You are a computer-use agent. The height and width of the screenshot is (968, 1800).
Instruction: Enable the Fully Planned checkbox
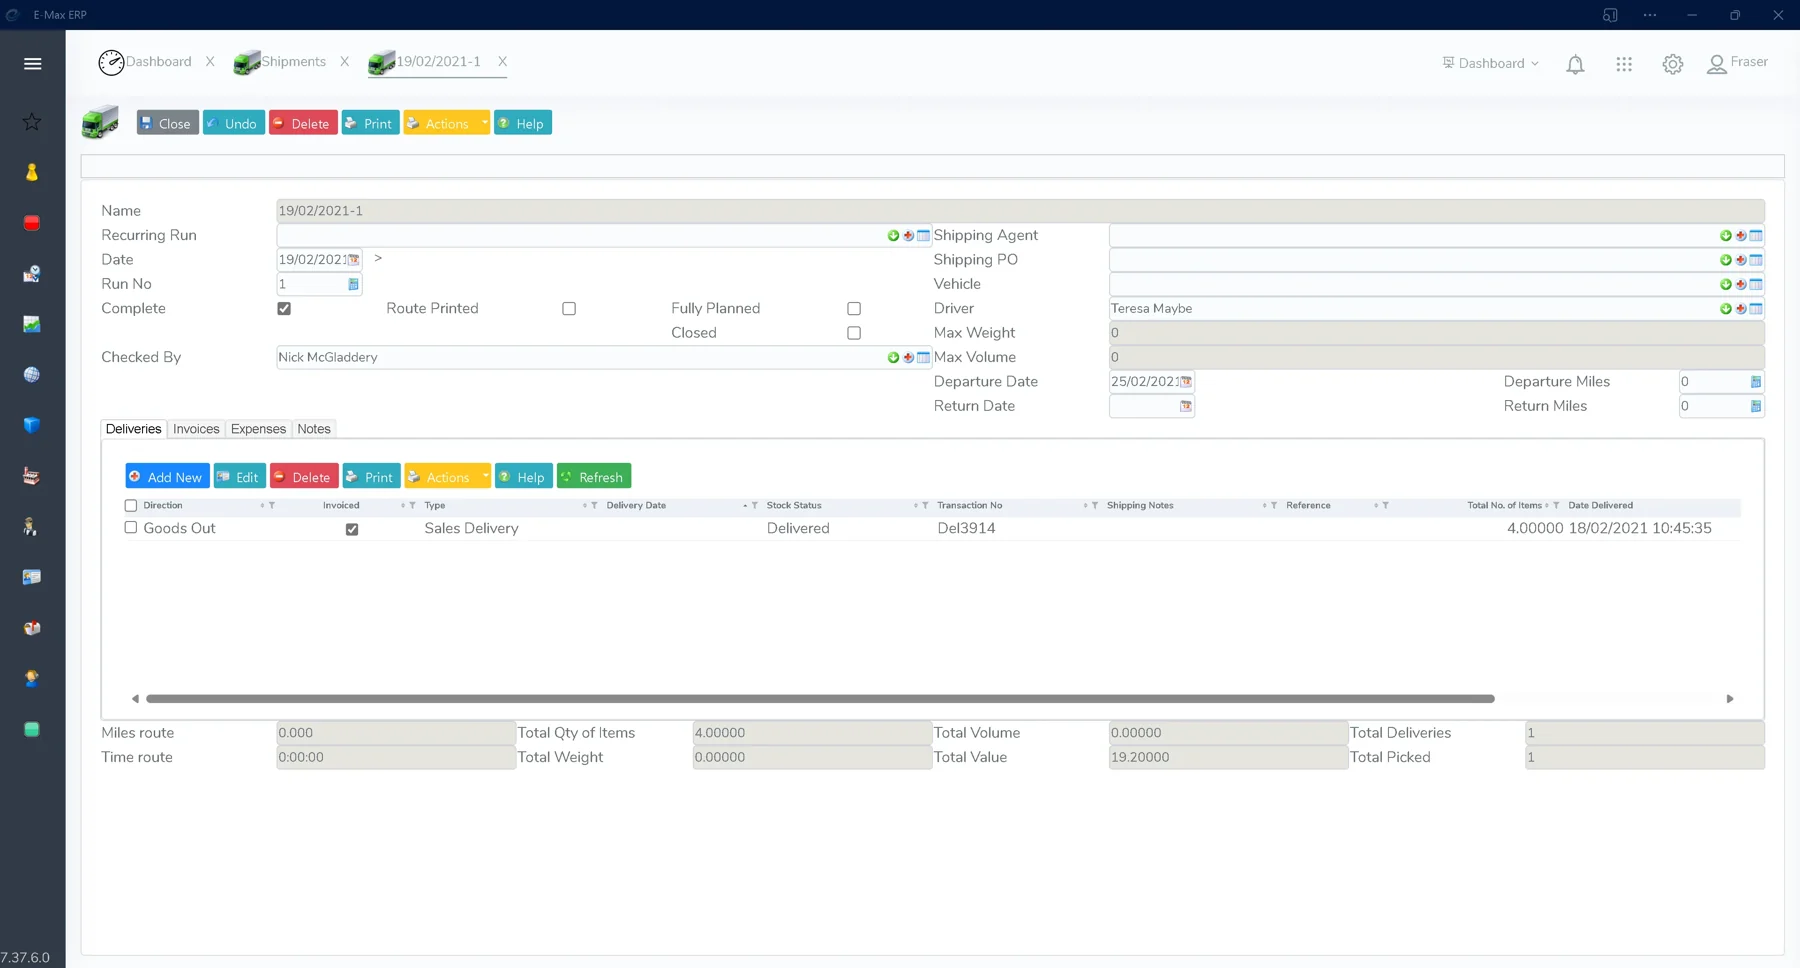(854, 309)
